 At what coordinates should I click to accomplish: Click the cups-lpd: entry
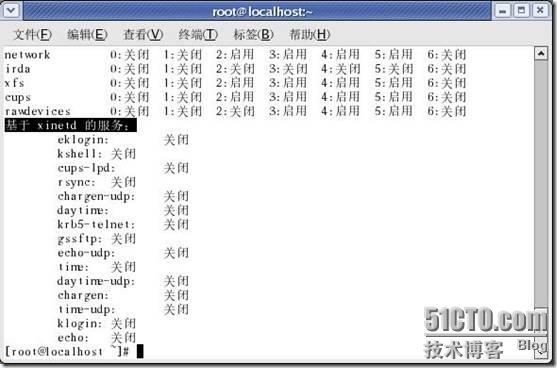[86, 168]
